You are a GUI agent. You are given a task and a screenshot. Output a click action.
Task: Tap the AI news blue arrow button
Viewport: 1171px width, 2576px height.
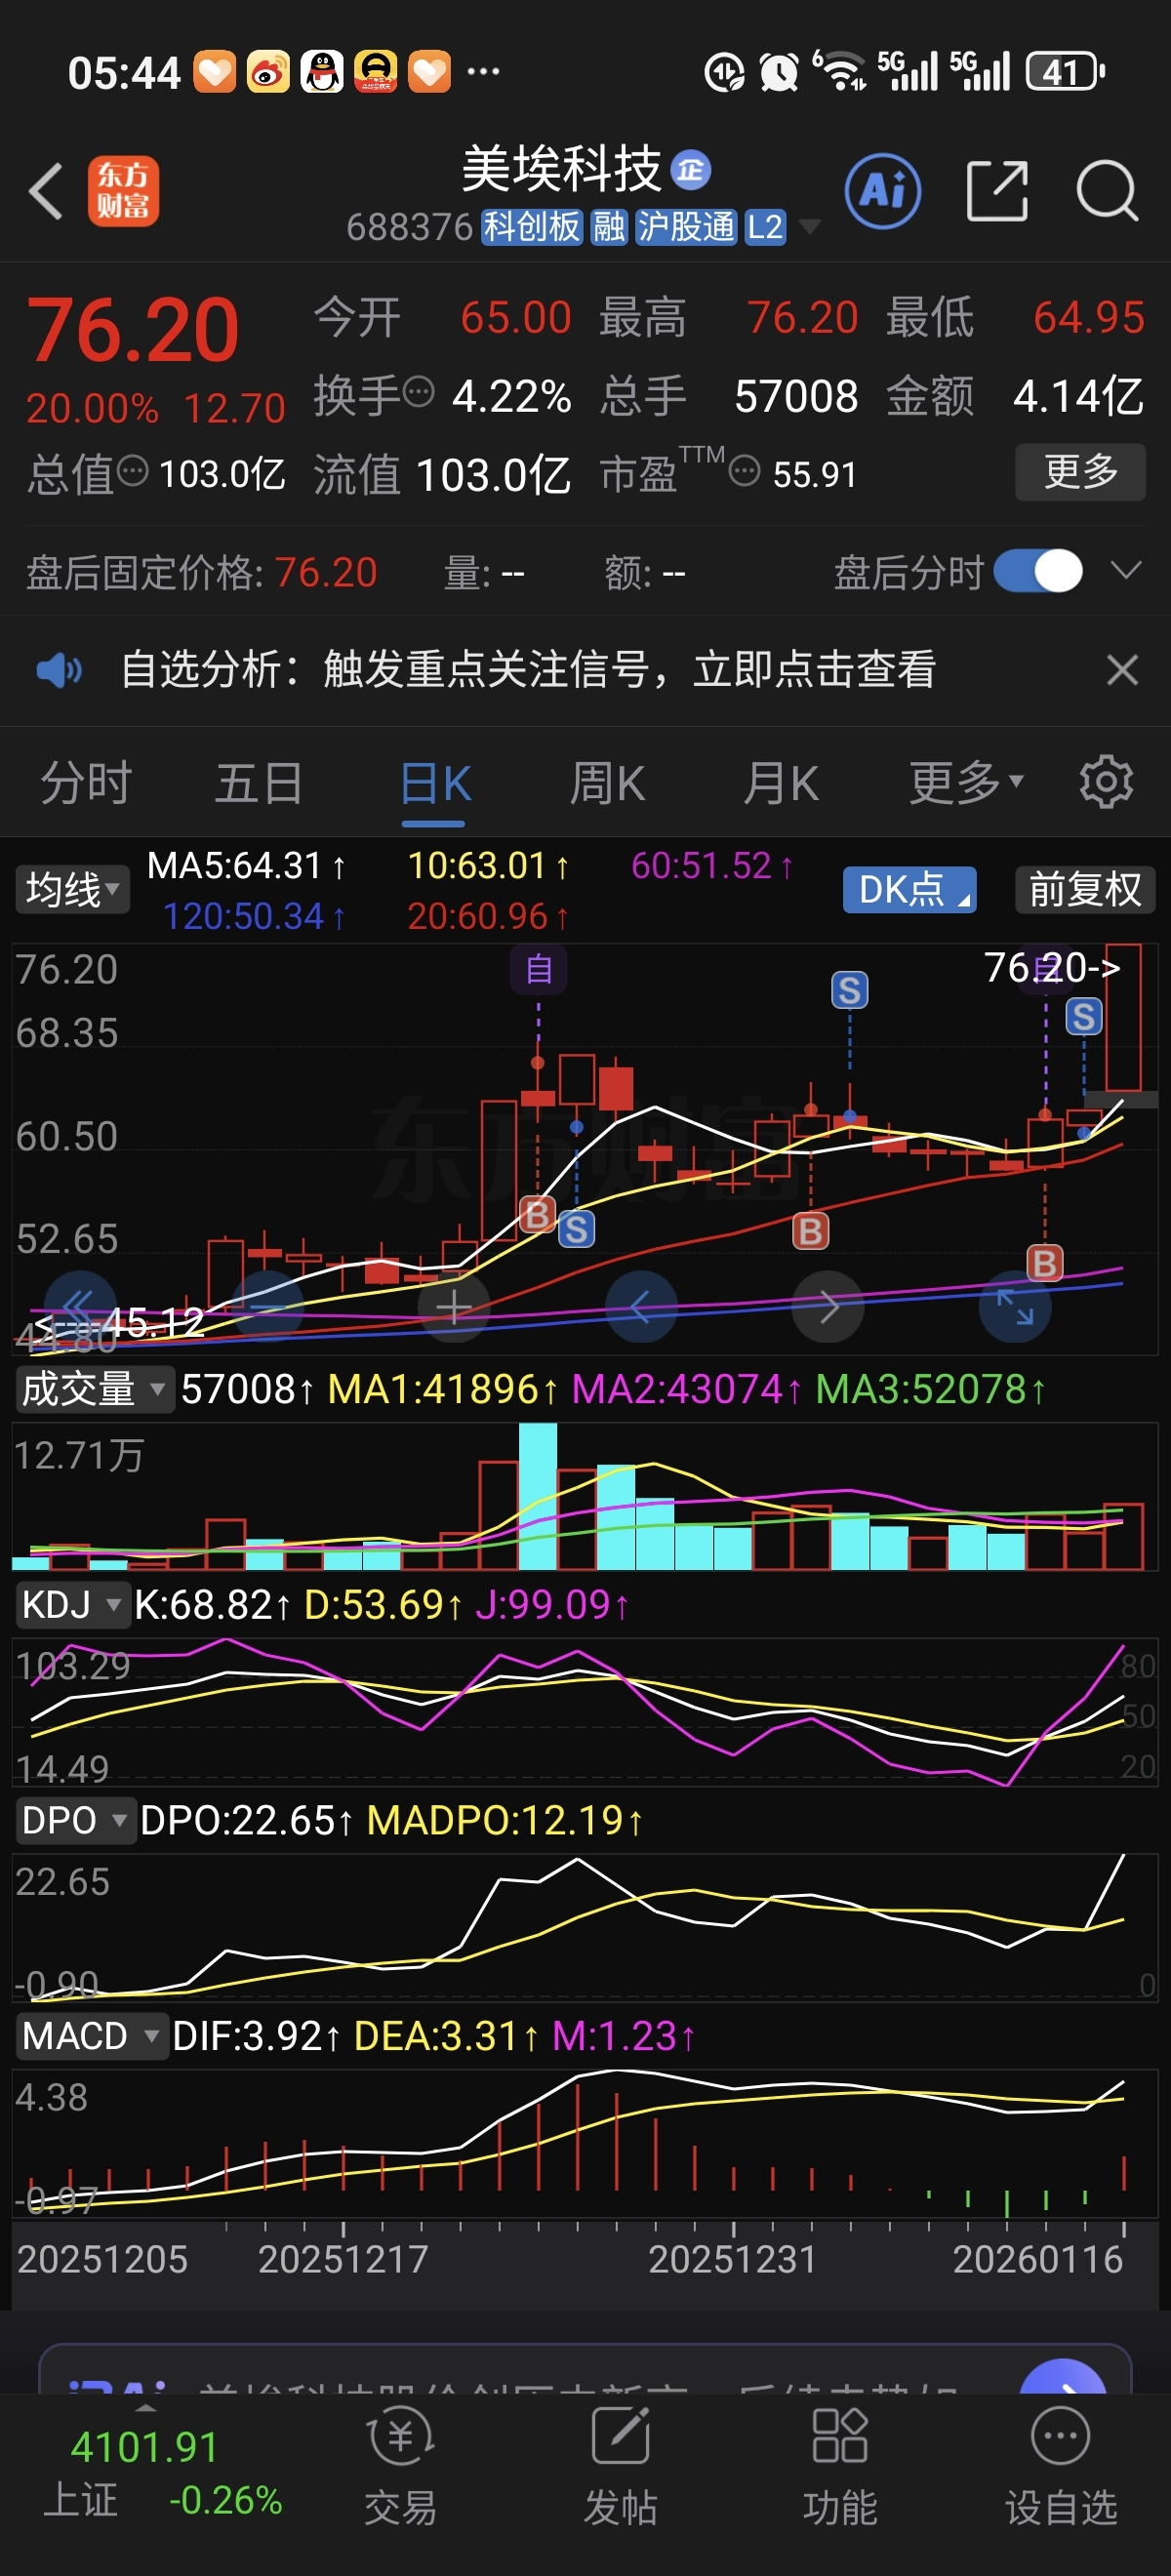pos(1063,2378)
